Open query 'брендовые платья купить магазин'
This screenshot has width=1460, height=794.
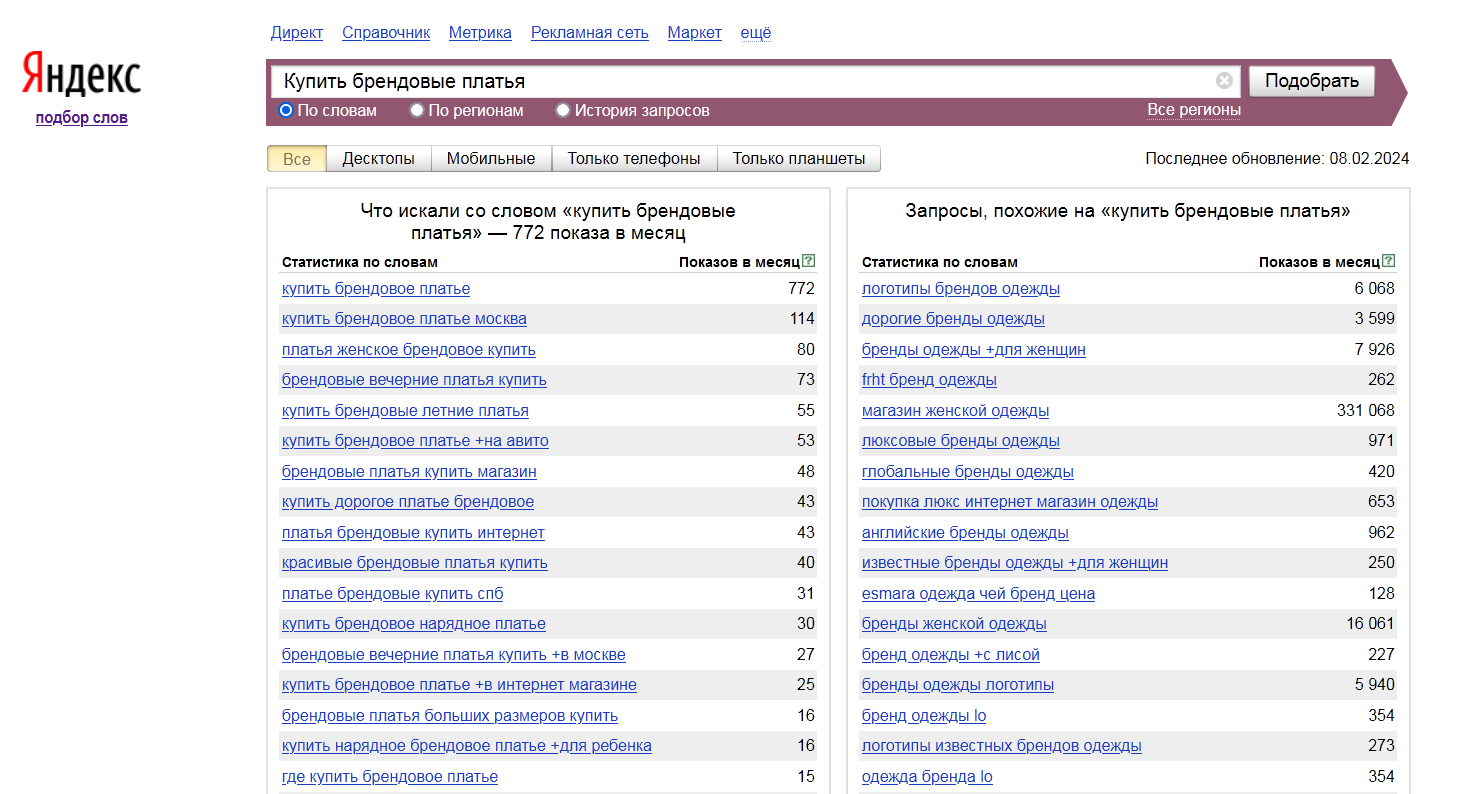[409, 472]
